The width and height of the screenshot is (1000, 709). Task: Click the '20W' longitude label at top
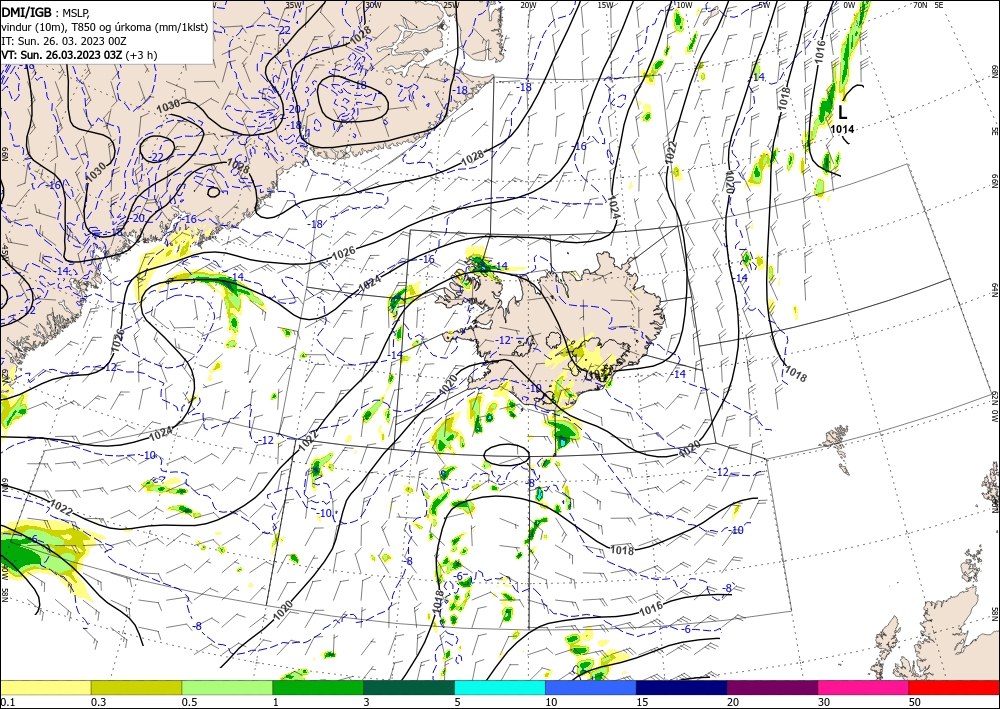click(x=528, y=5)
